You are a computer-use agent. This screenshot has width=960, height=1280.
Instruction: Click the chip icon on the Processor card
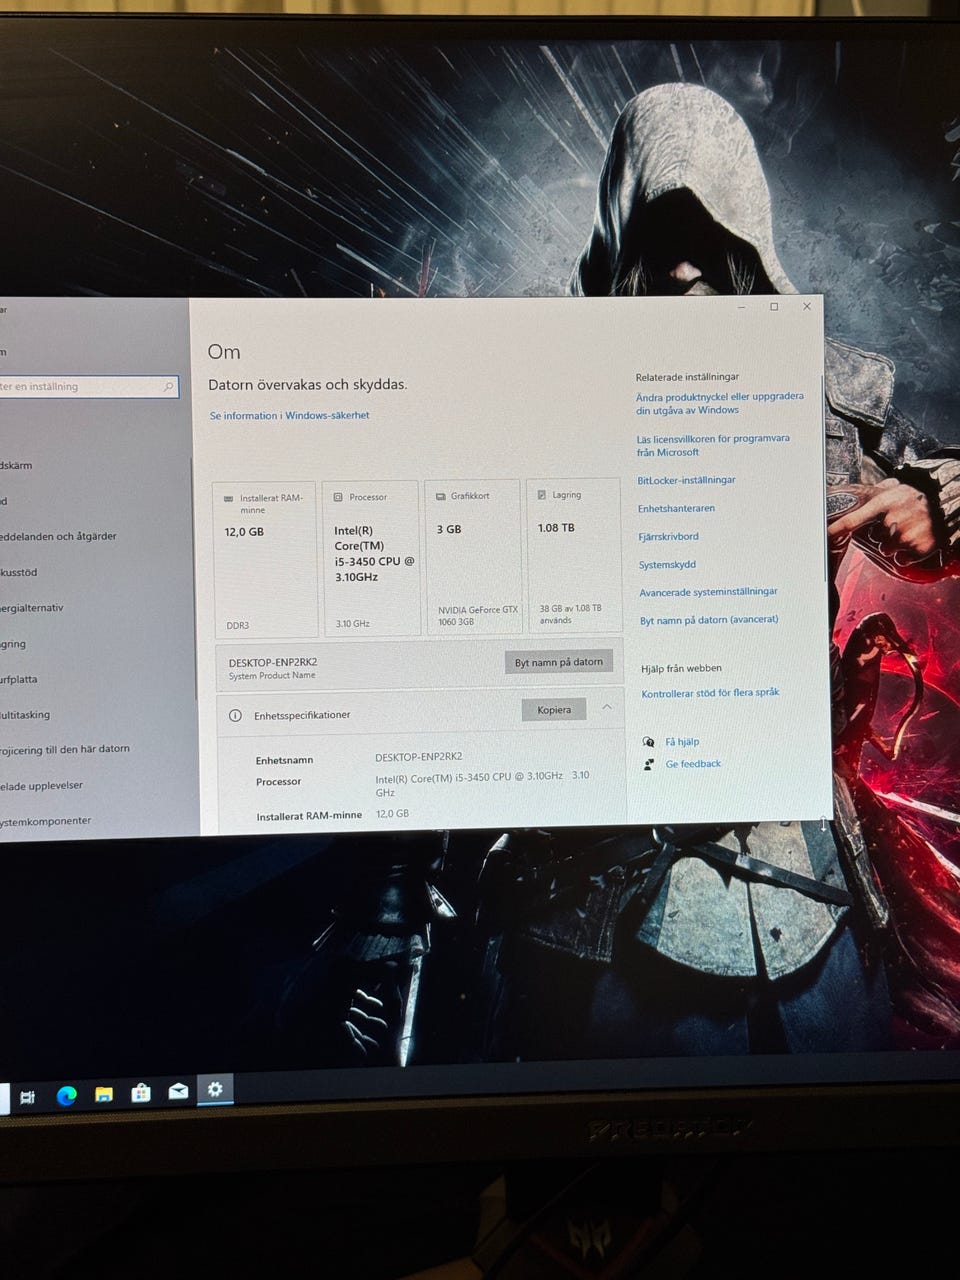coord(338,497)
